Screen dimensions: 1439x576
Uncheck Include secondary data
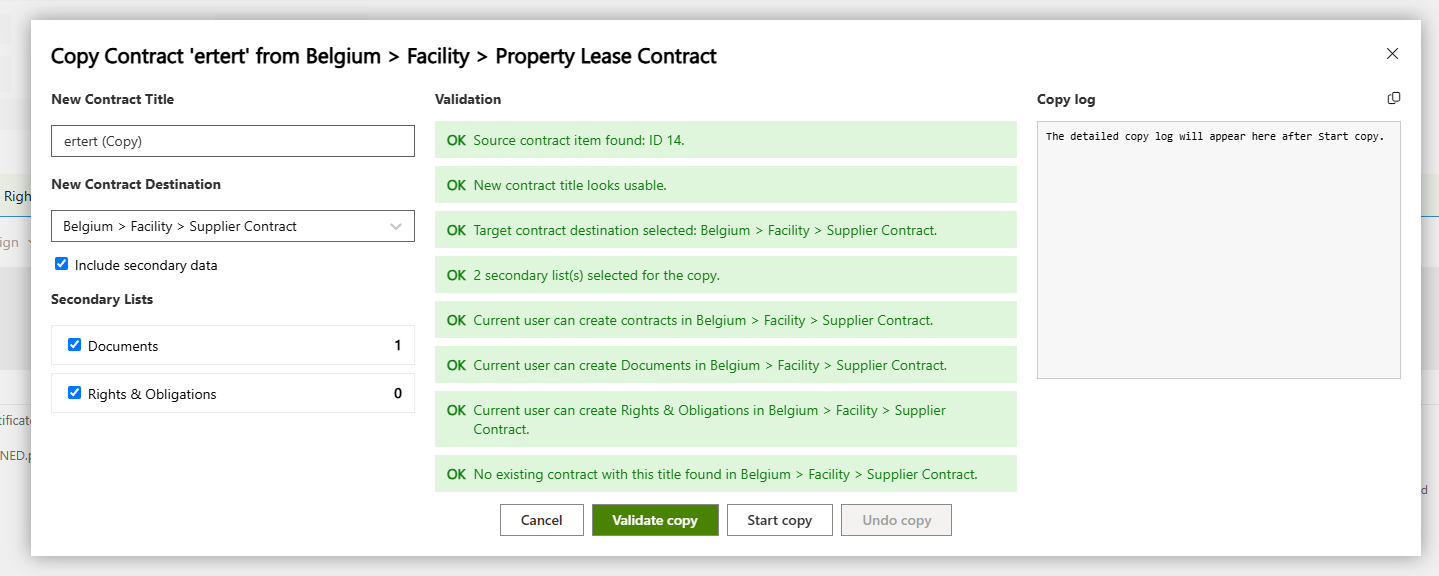[x=61, y=264]
